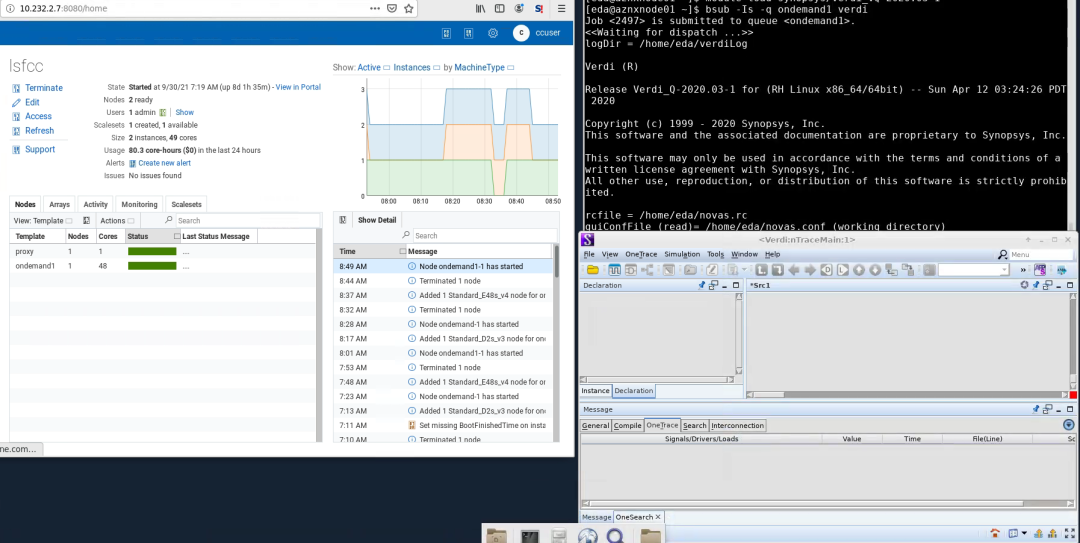Click the Refresh link

click(39, 130)
